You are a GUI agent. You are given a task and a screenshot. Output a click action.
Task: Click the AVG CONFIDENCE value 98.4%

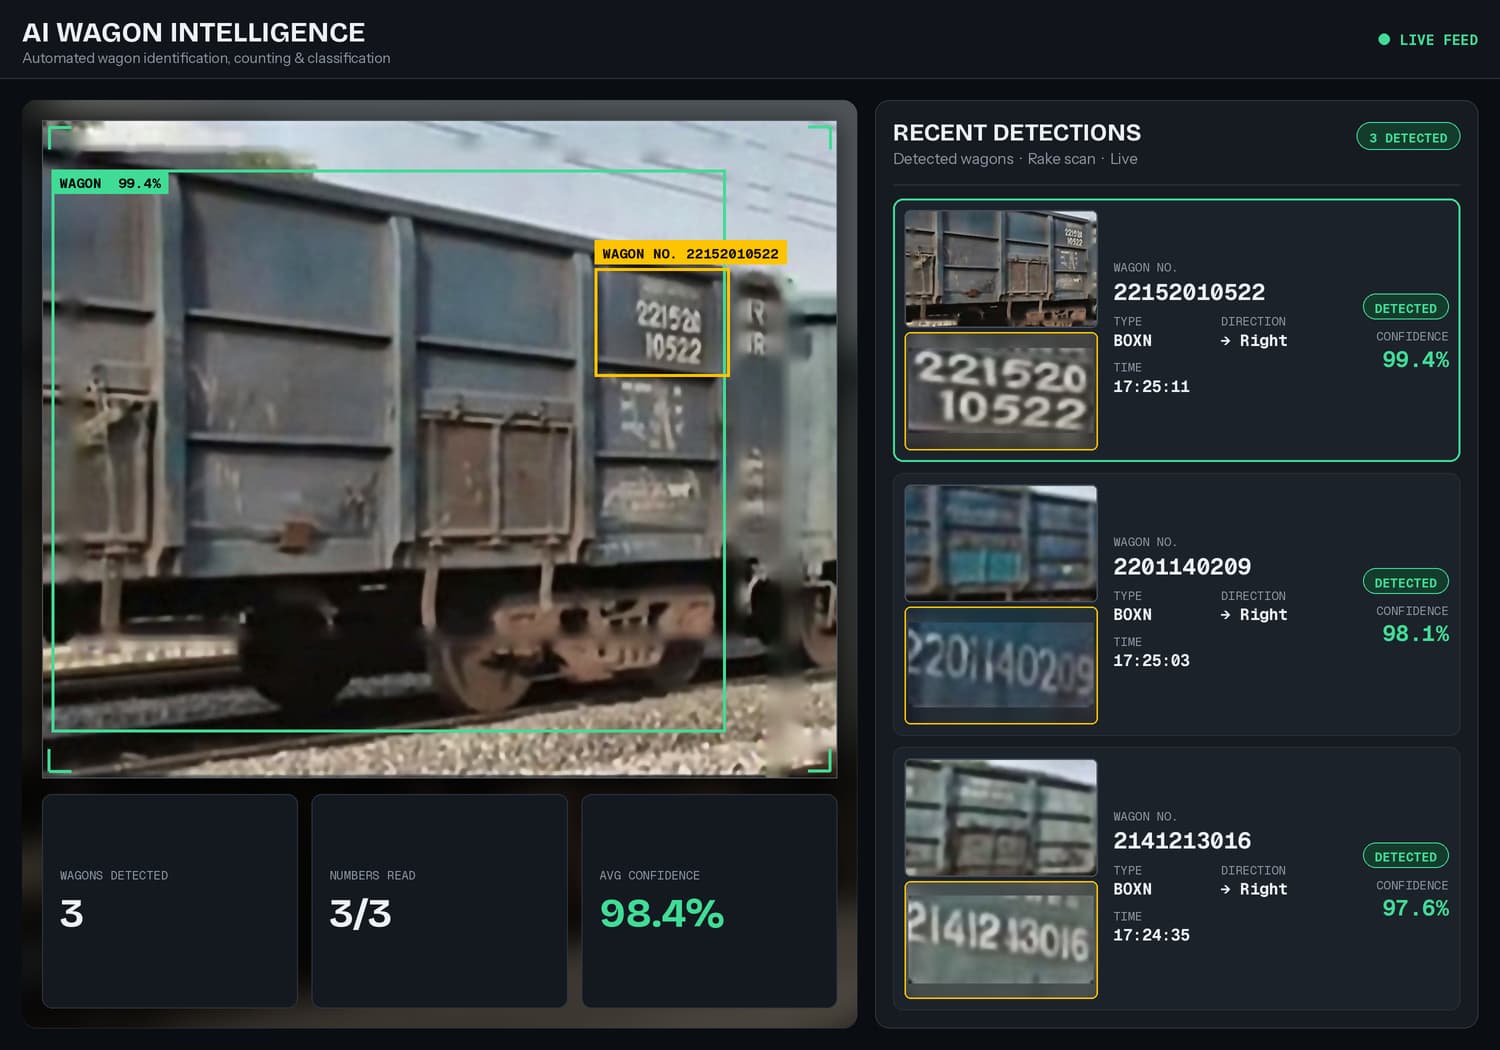pos(662,914)
